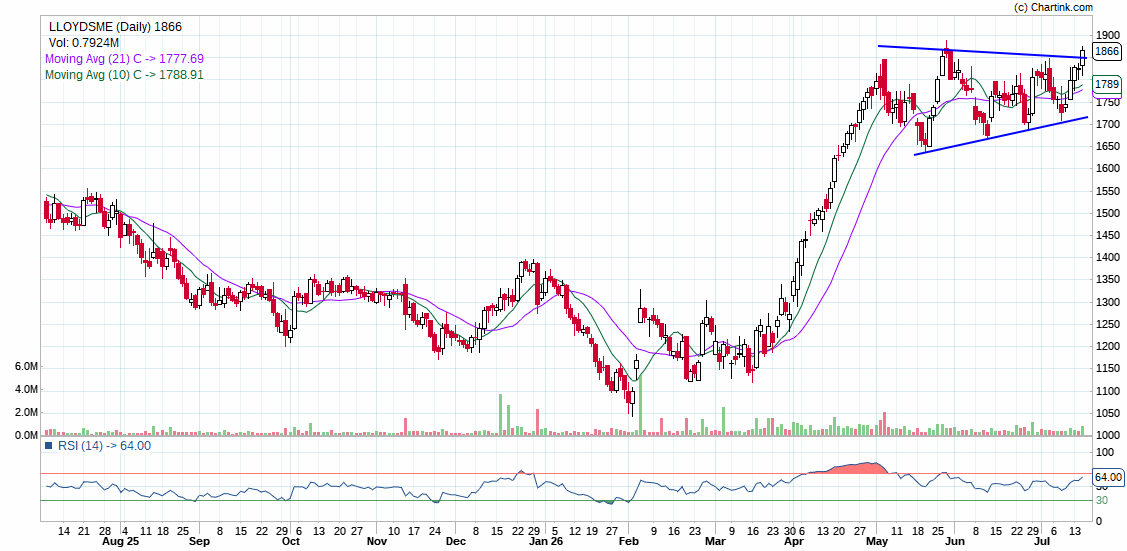
Task: Click the 1789 moving average price tag
Action: (x=1106, y=84)
